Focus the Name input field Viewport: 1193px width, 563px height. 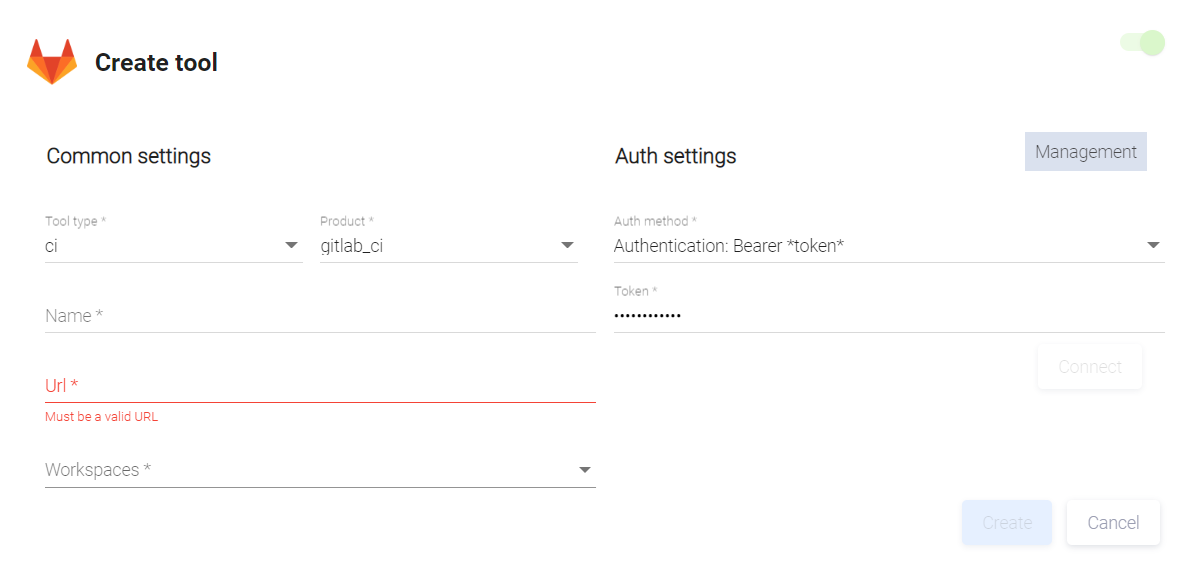point(320,316)
